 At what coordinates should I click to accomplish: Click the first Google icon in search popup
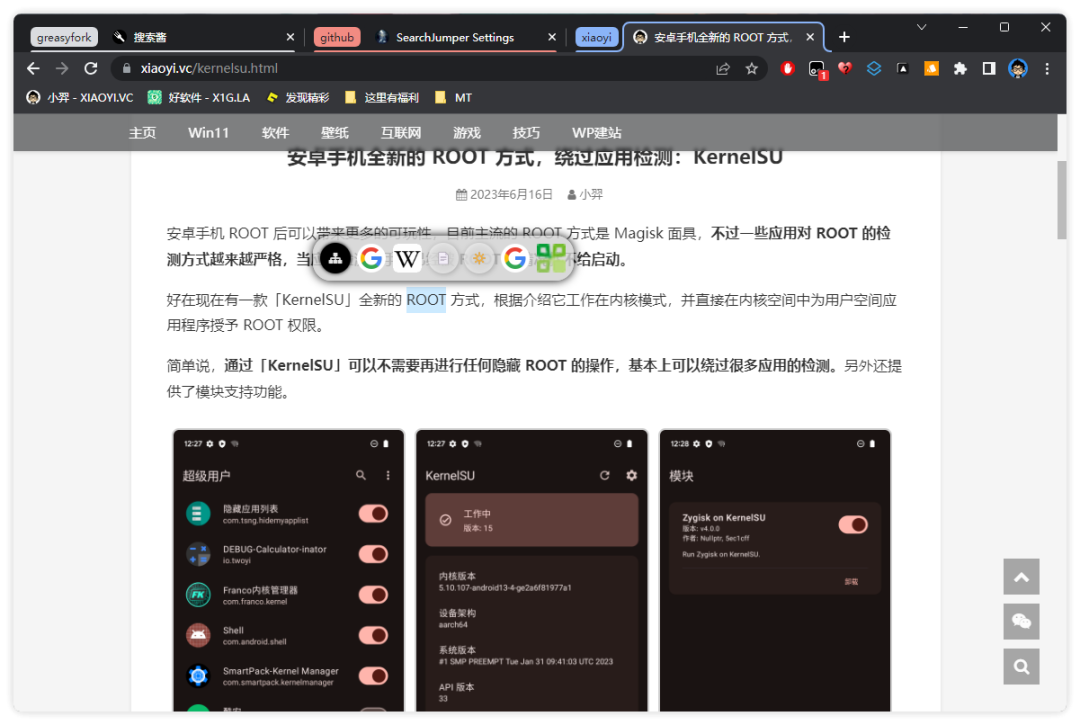(371, 259)
